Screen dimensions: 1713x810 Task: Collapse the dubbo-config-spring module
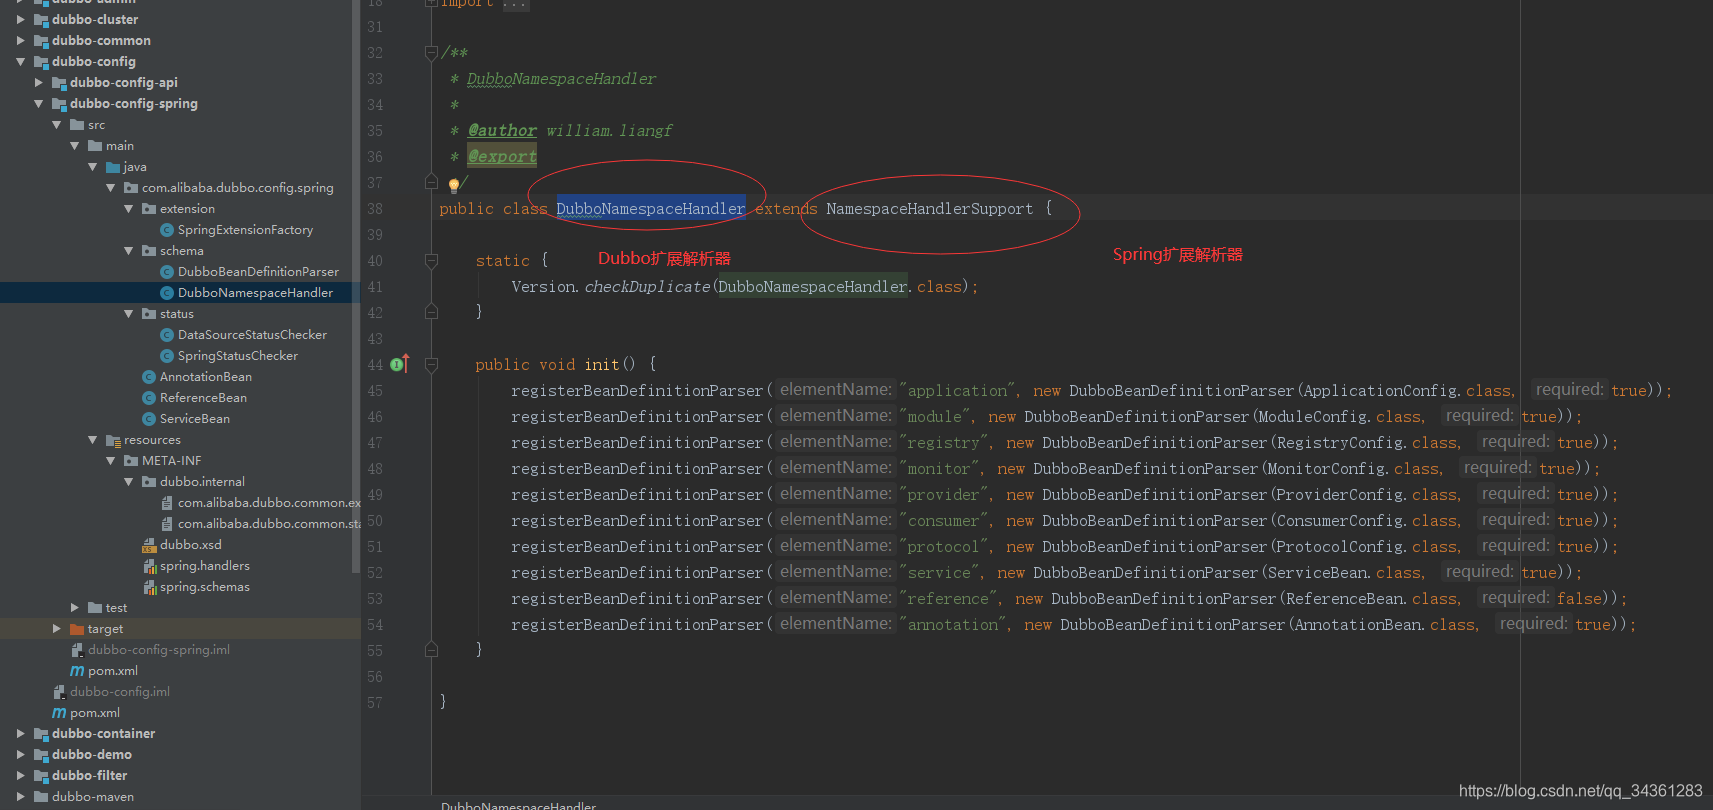(x=38, y=103)
